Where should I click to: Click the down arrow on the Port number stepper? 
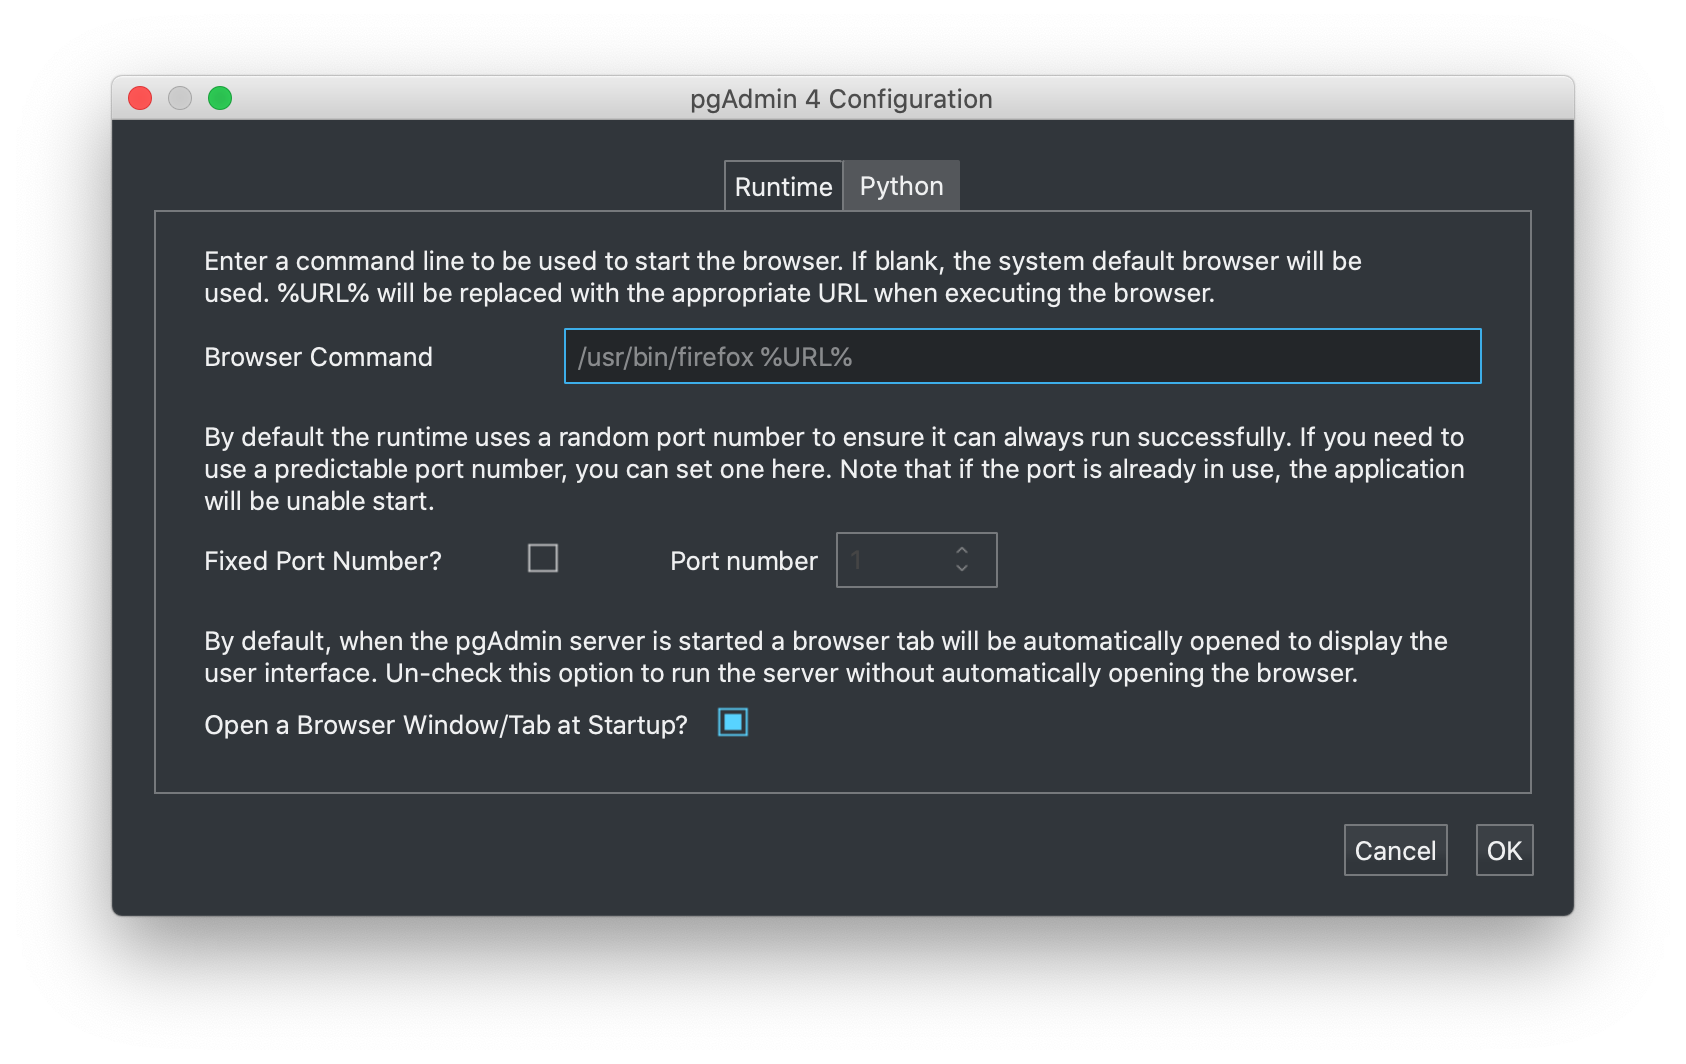[960, 569]
